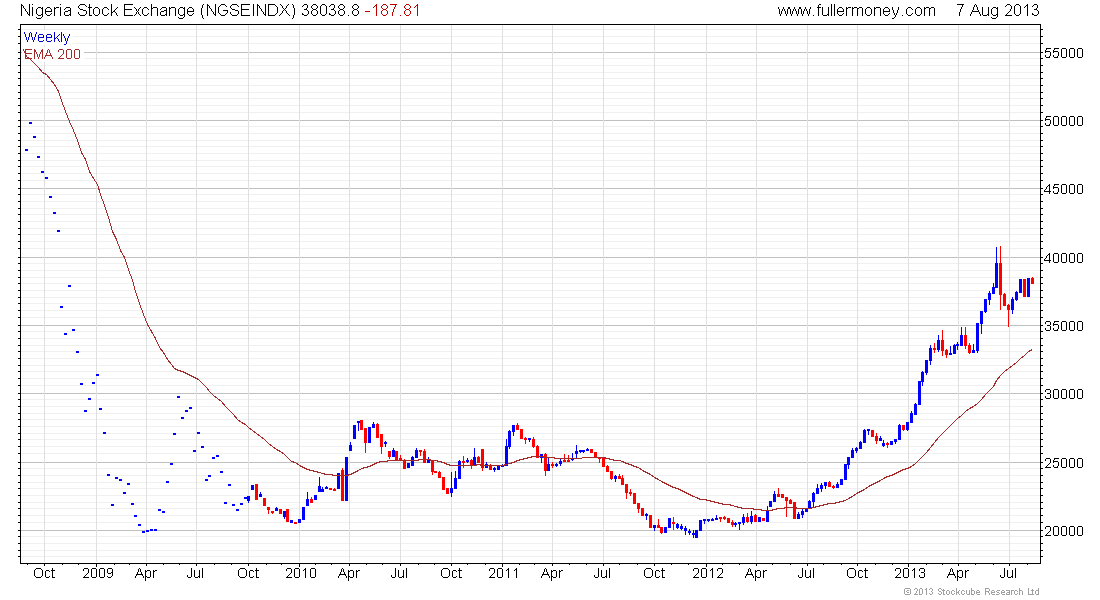Click the 35000 price axis label

pos(1064,326)
